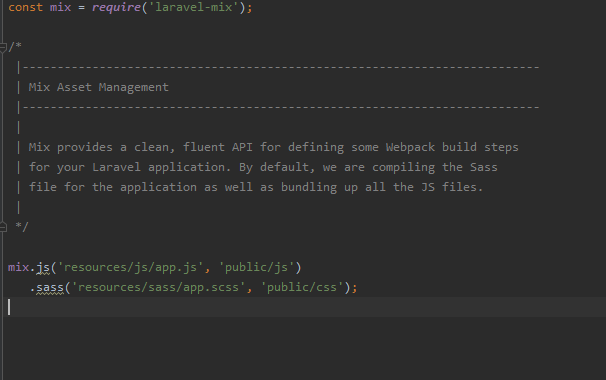
Task: Click the 'js' method with the warning underline
Action: click(x=43, y=268)
